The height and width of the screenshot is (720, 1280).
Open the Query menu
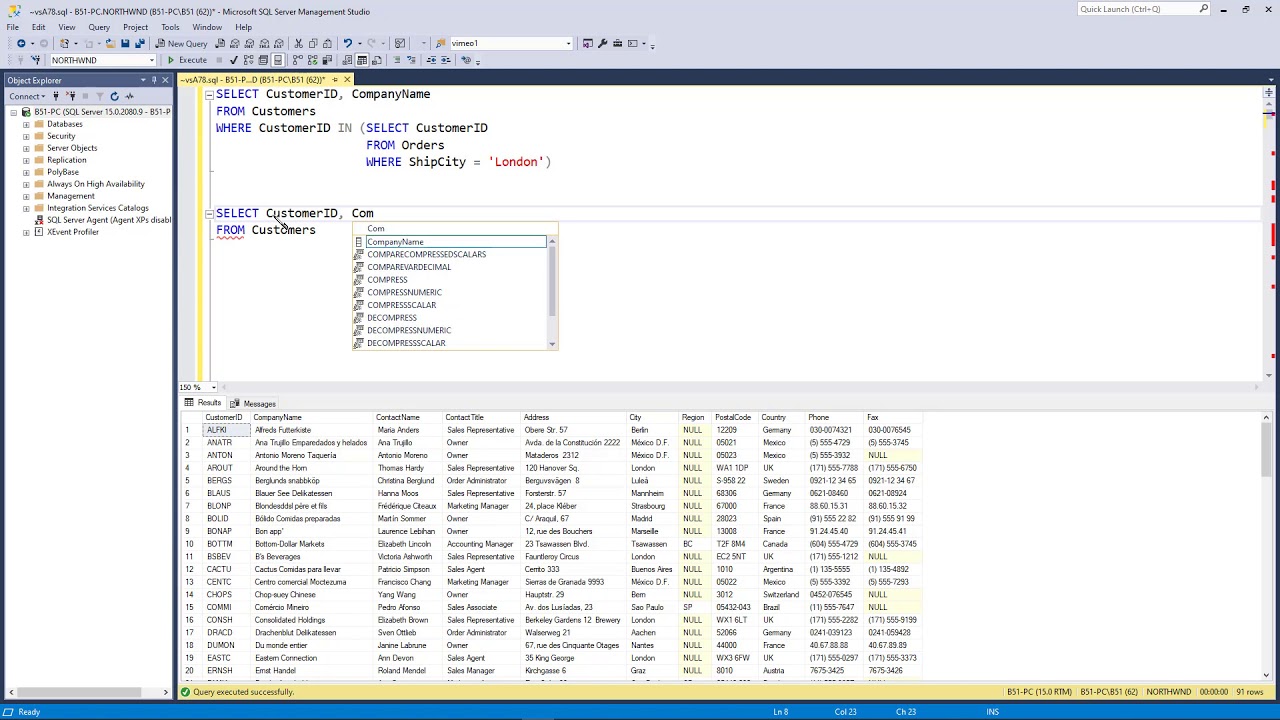(99, 27)
